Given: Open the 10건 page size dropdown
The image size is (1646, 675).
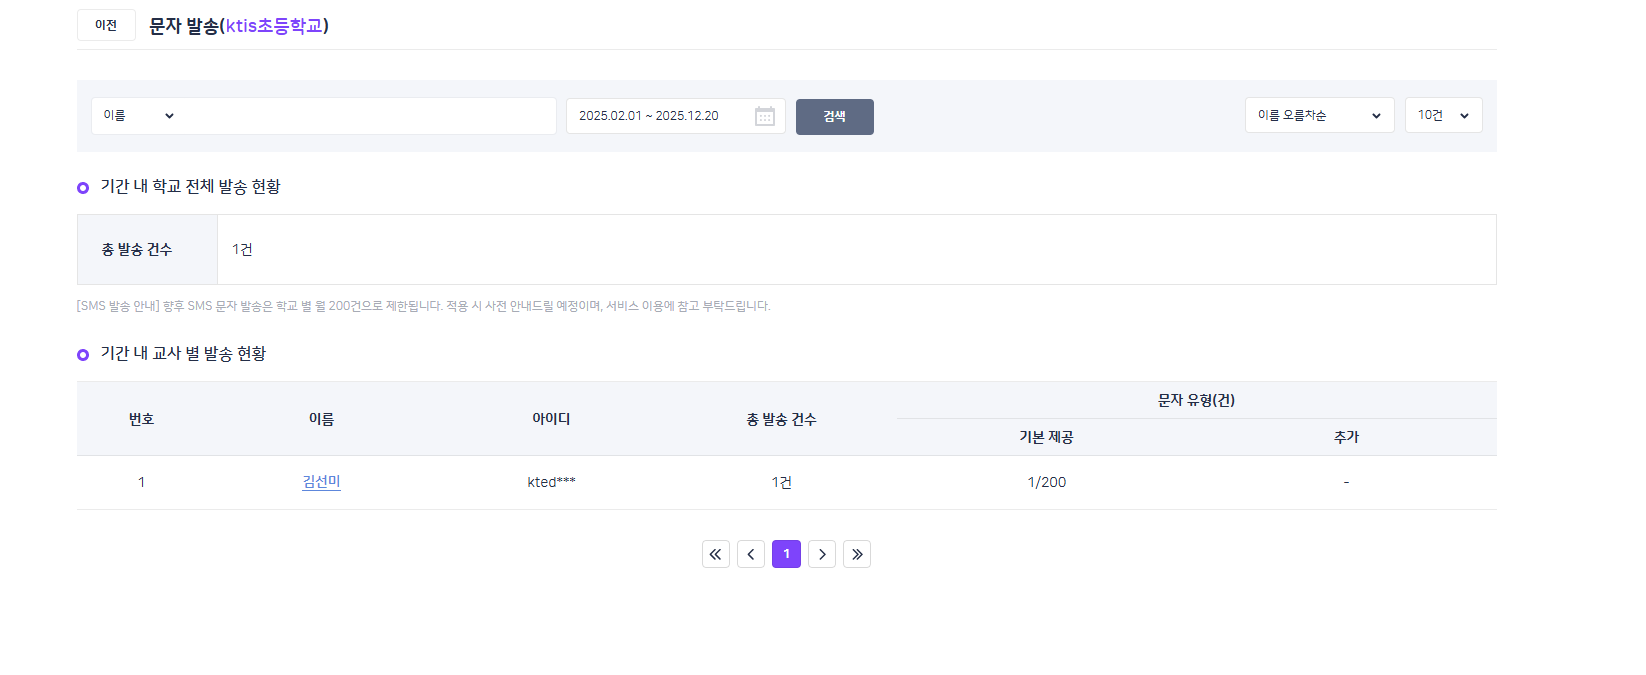Looking at the screenshot, I should [x=1442, y=116].
